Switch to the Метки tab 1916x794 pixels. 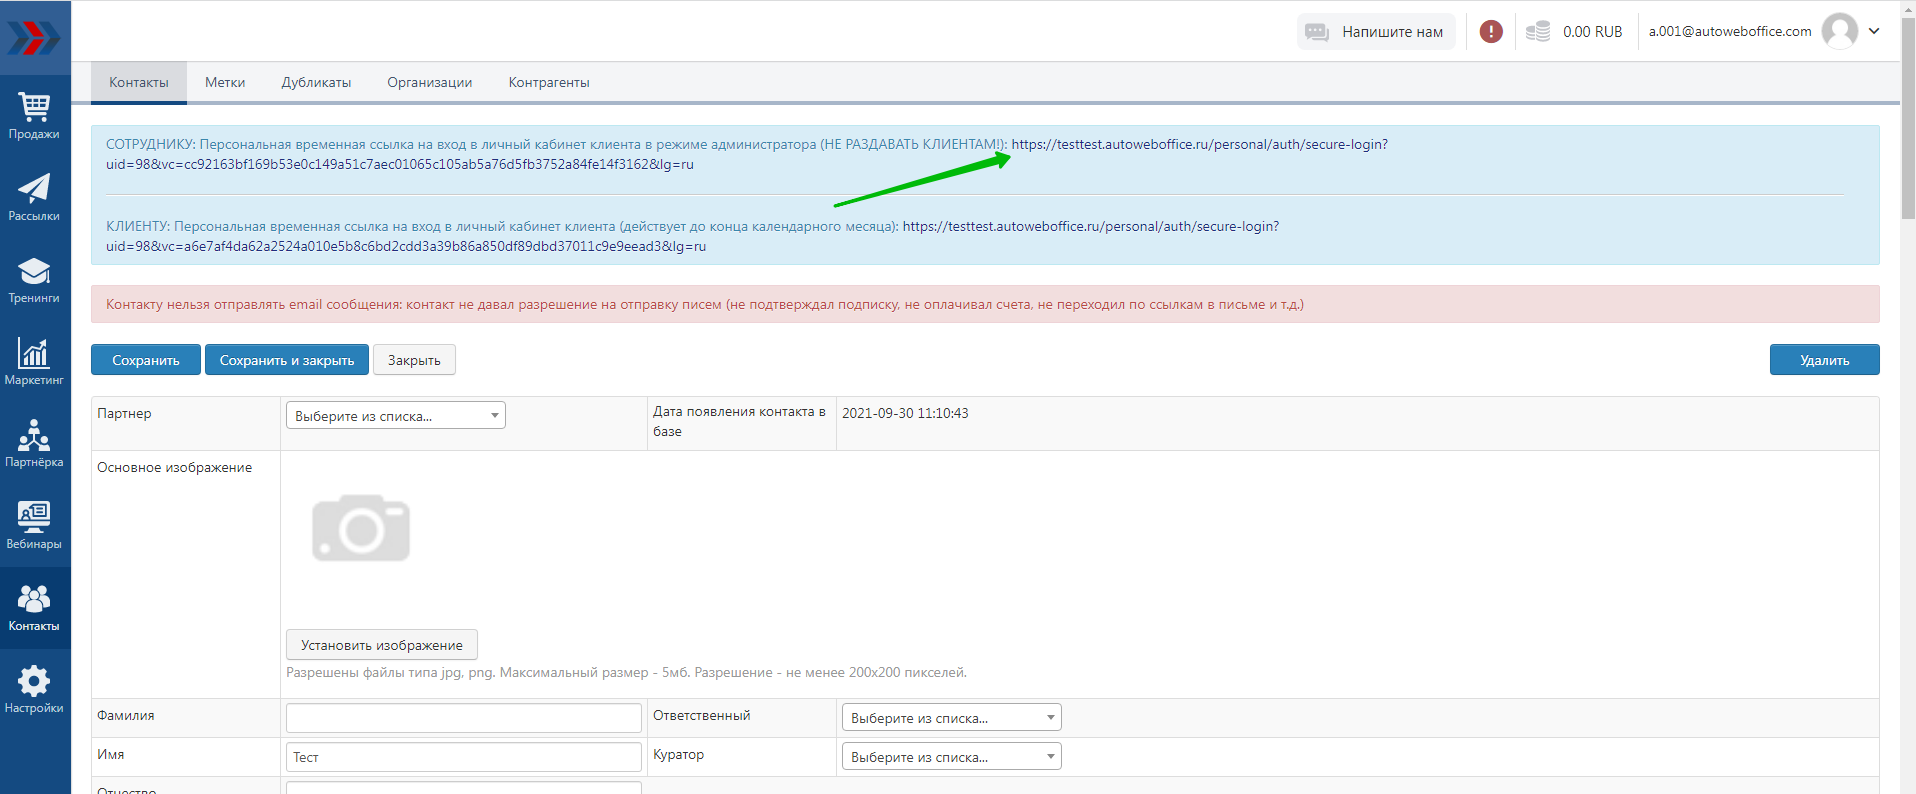225,83
